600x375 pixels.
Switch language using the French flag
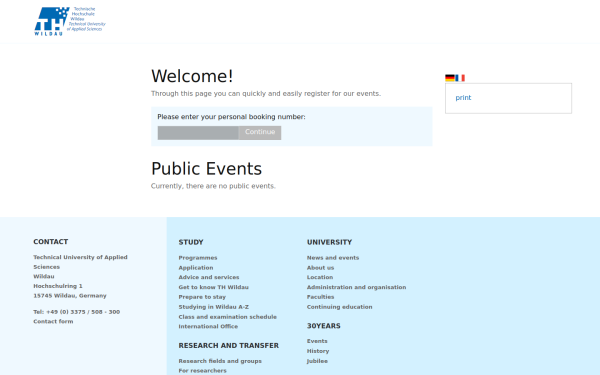click(460, 78)
